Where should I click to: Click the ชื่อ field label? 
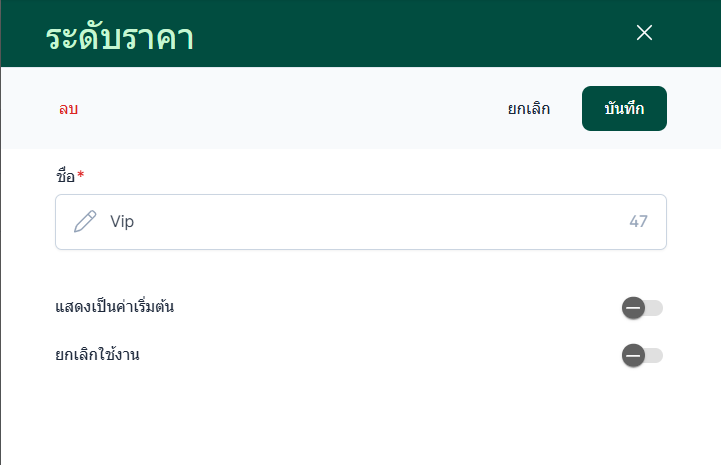click(65, 176)
